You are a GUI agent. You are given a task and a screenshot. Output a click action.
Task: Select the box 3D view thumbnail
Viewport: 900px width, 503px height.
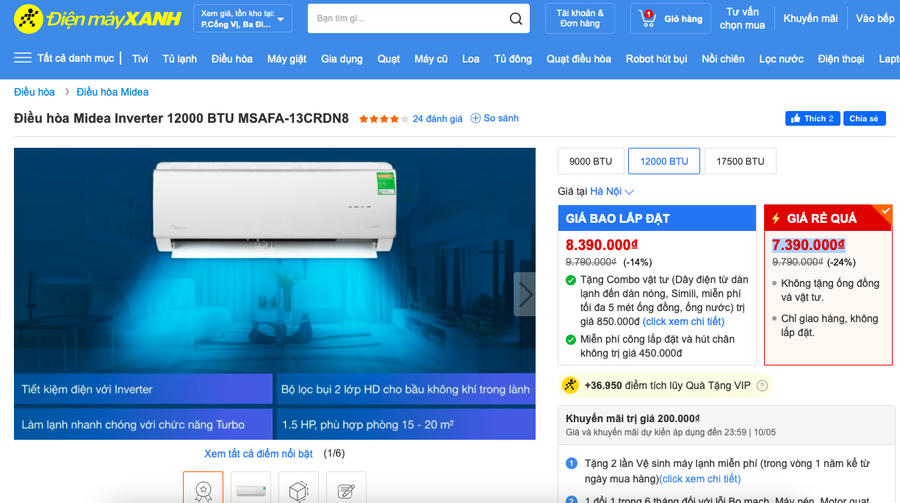coord(298,487)
